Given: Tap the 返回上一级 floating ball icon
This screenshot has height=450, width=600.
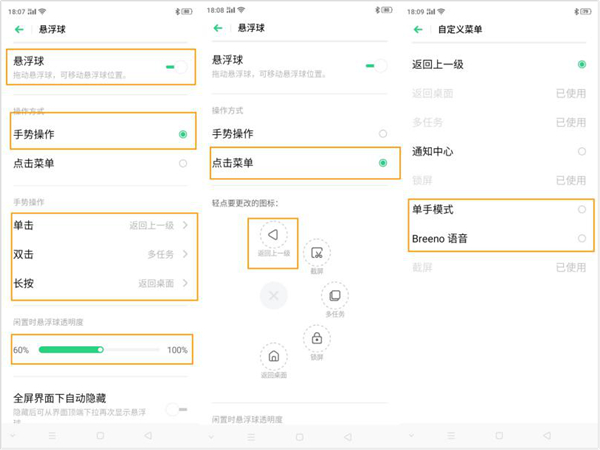Looking at the screenshot, I should click(272, 235).
